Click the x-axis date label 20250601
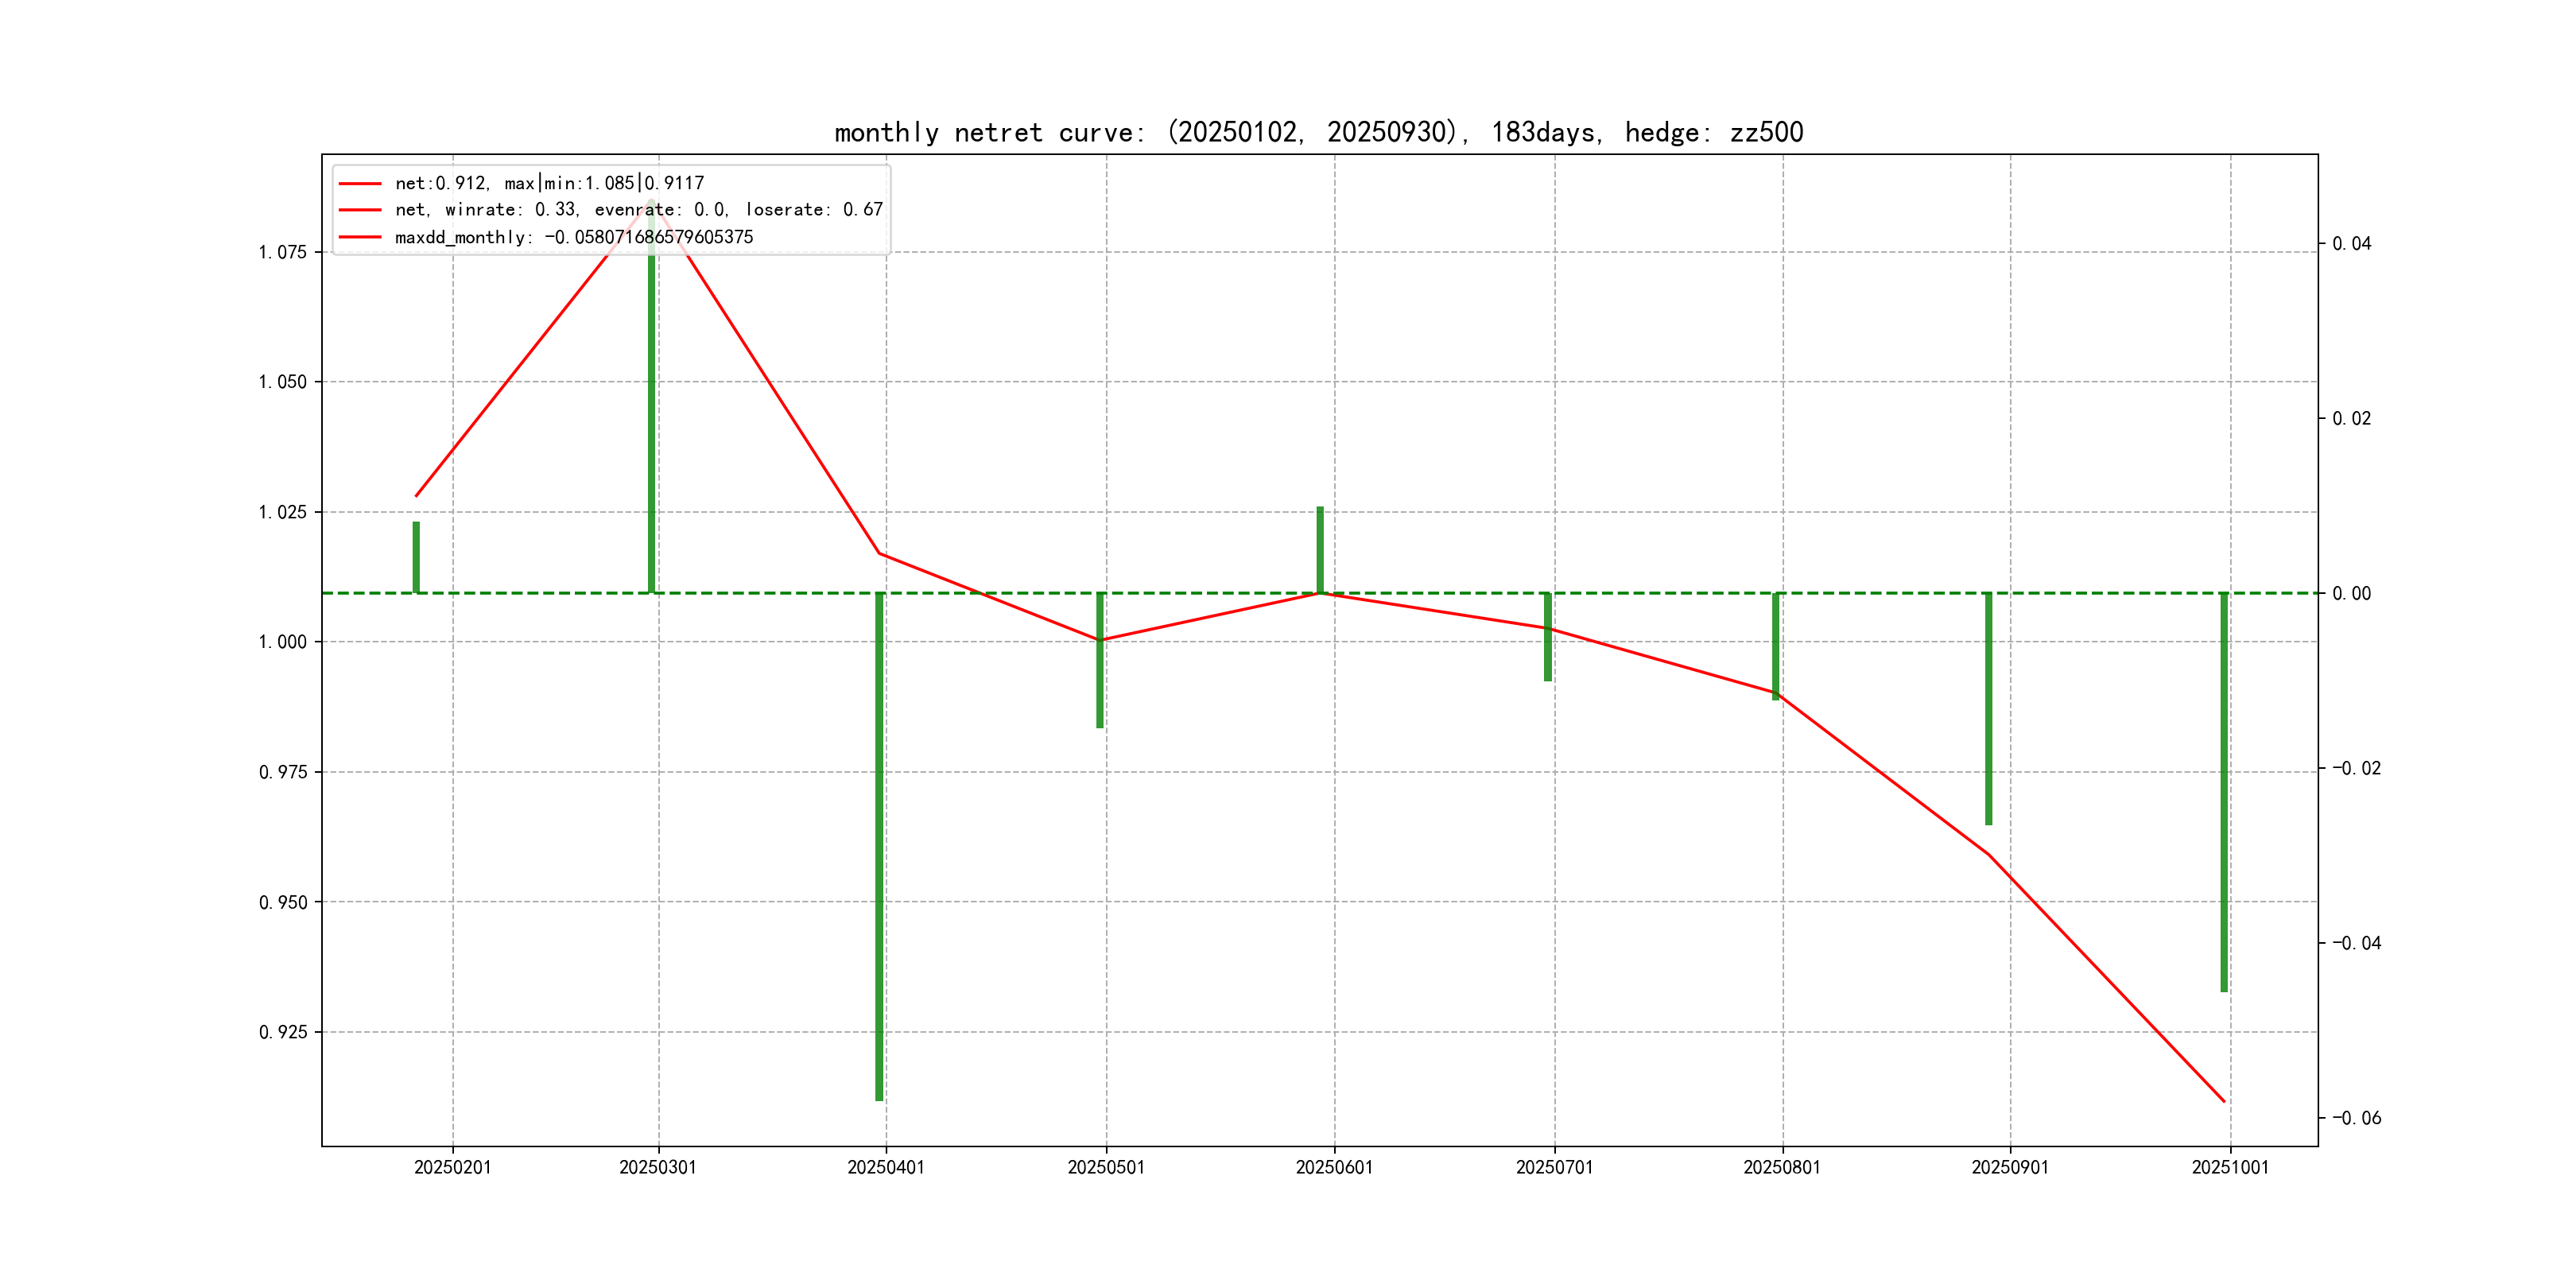The width and height of the screenshot is (2576, 1288). (1334, 1168)
